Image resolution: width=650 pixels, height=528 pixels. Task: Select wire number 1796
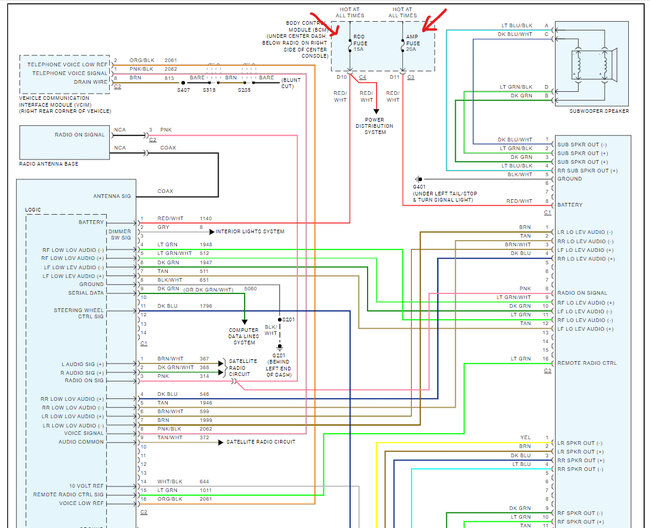click(206, 306)
